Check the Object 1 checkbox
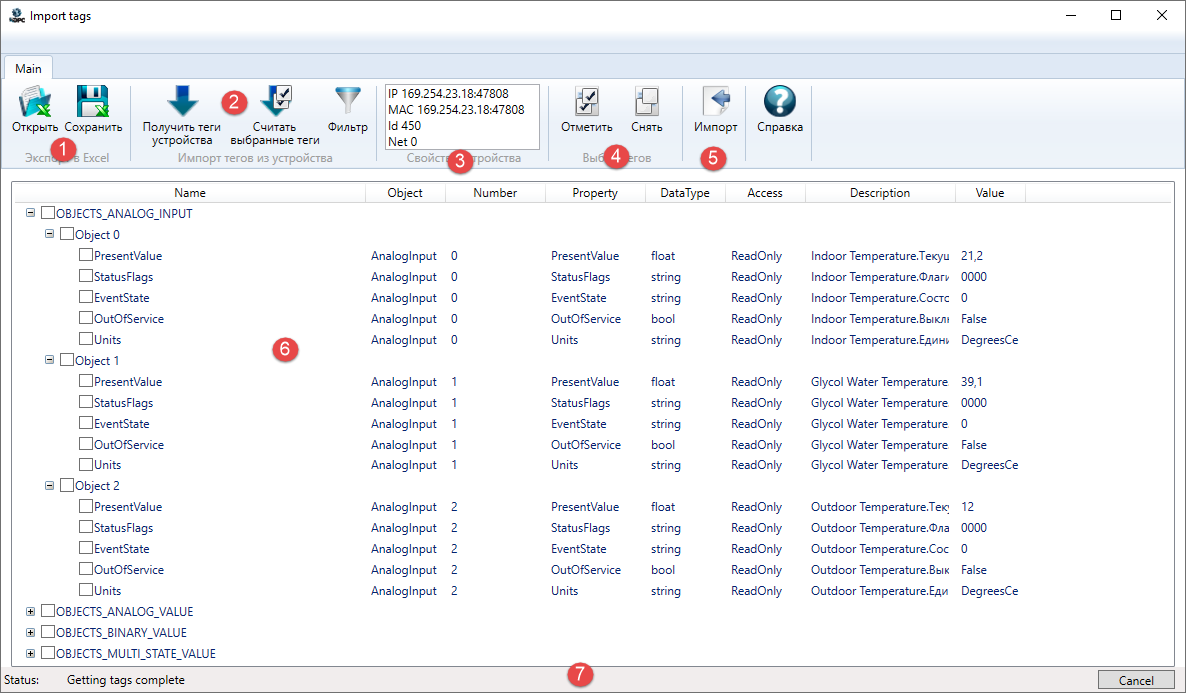1186x693 pixels. (x=67, y=361)
